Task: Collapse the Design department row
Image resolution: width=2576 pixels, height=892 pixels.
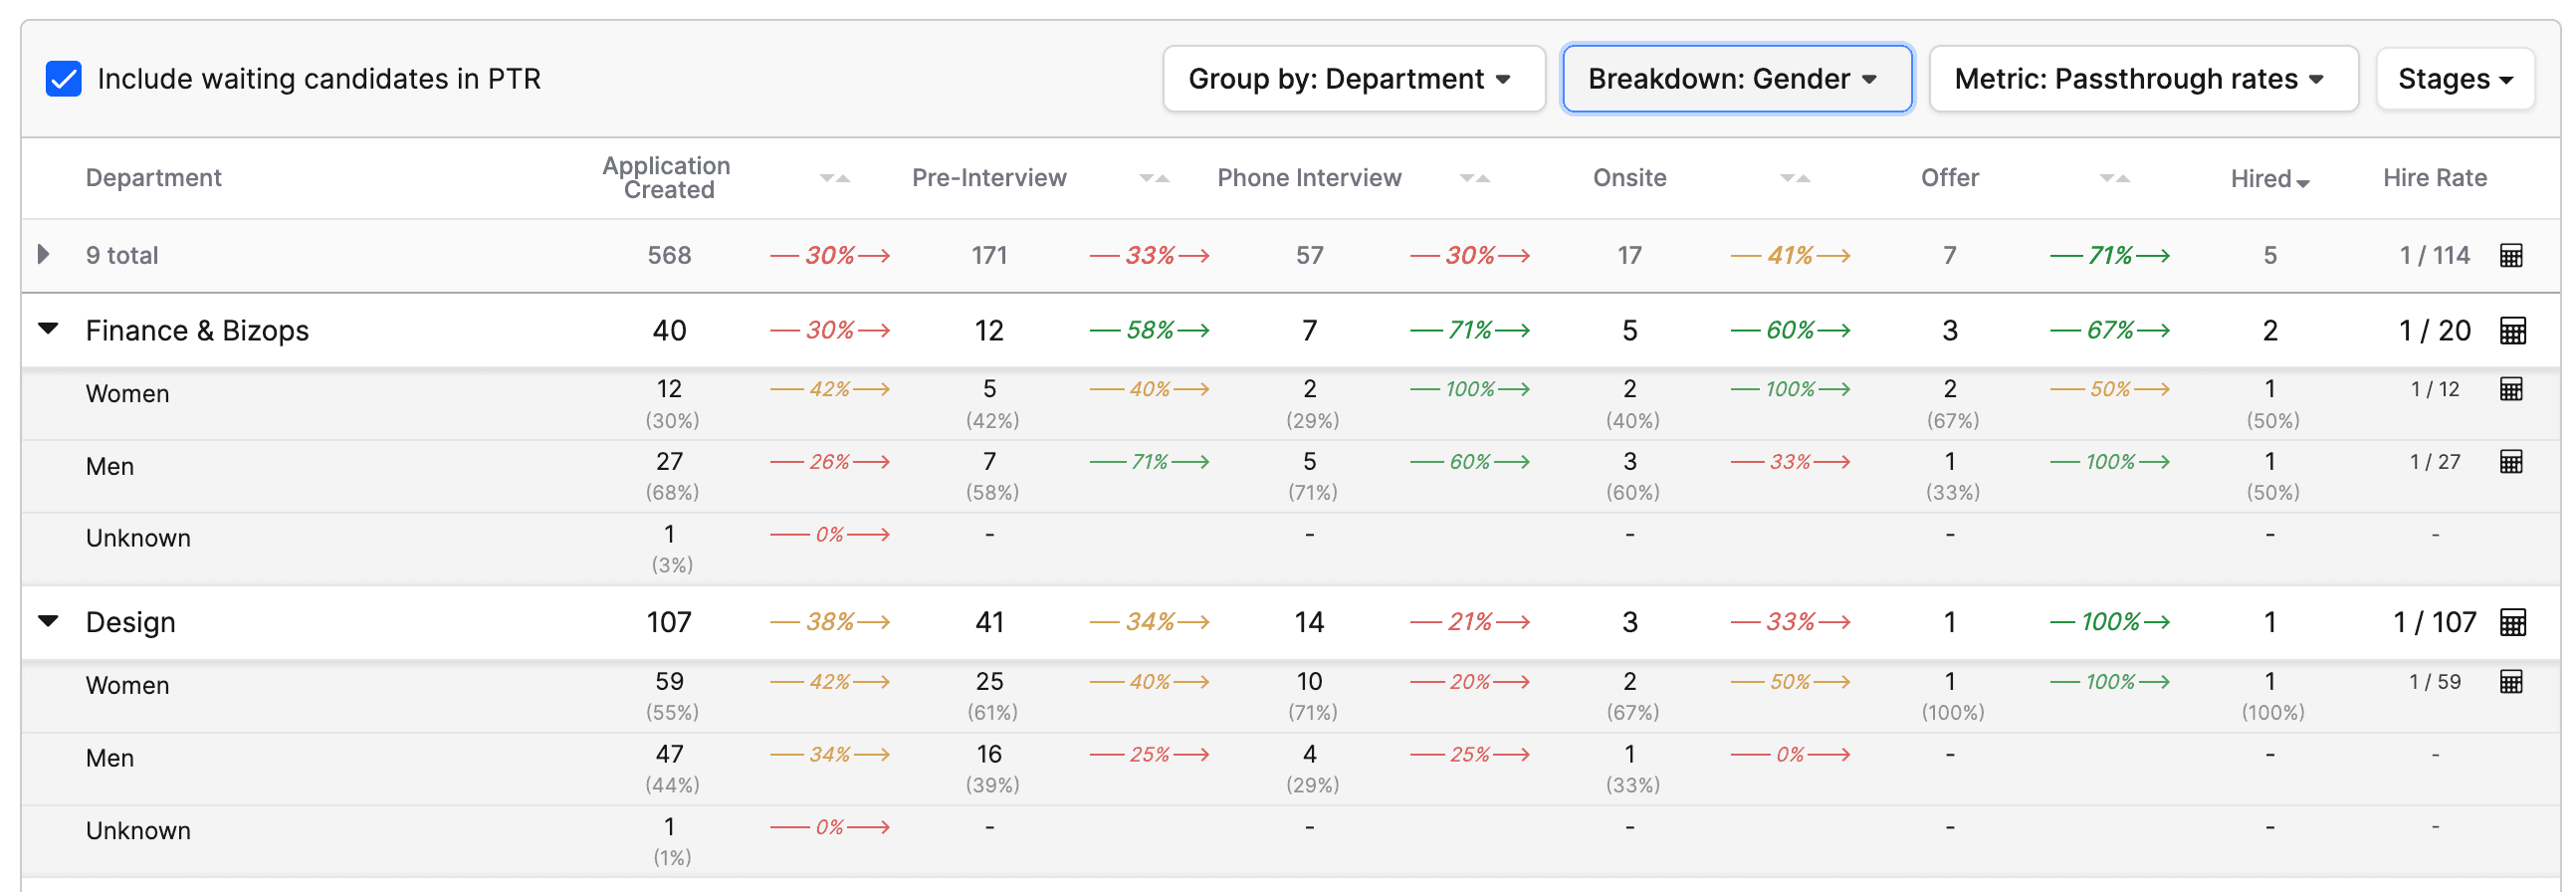Action: coord(48,621)
